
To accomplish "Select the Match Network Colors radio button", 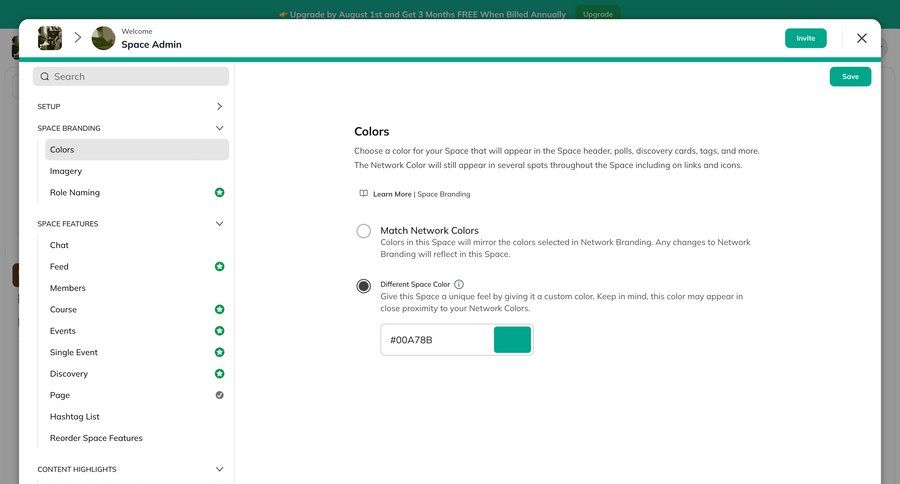I will click(x=363, y=231).
